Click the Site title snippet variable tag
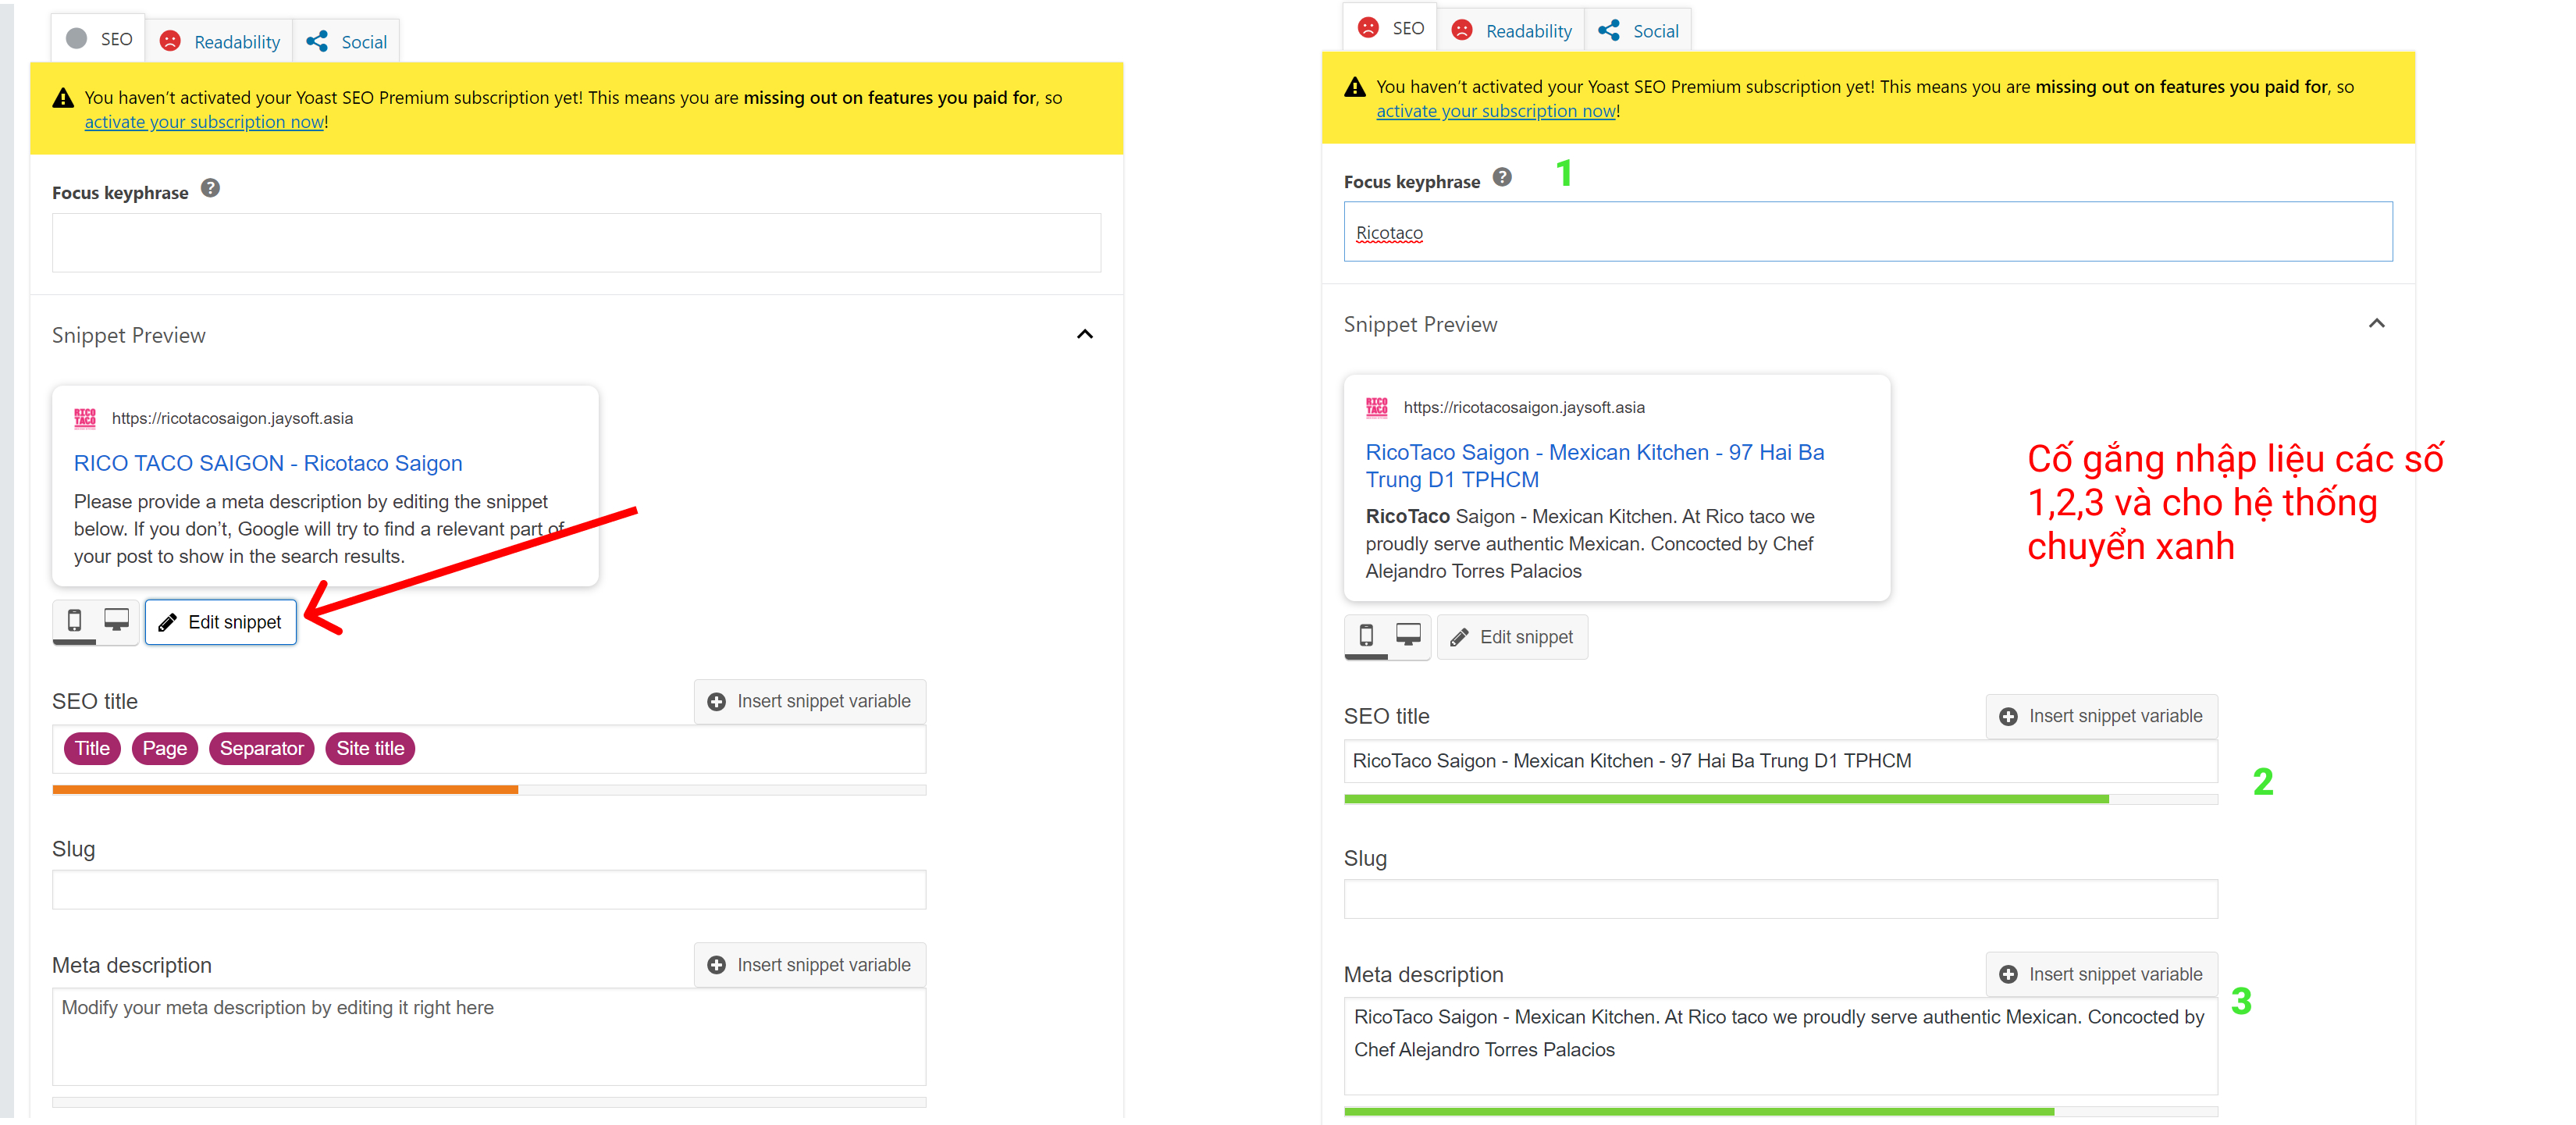The width and height of the screenshot is (2576, 1125). click(370, 748)
